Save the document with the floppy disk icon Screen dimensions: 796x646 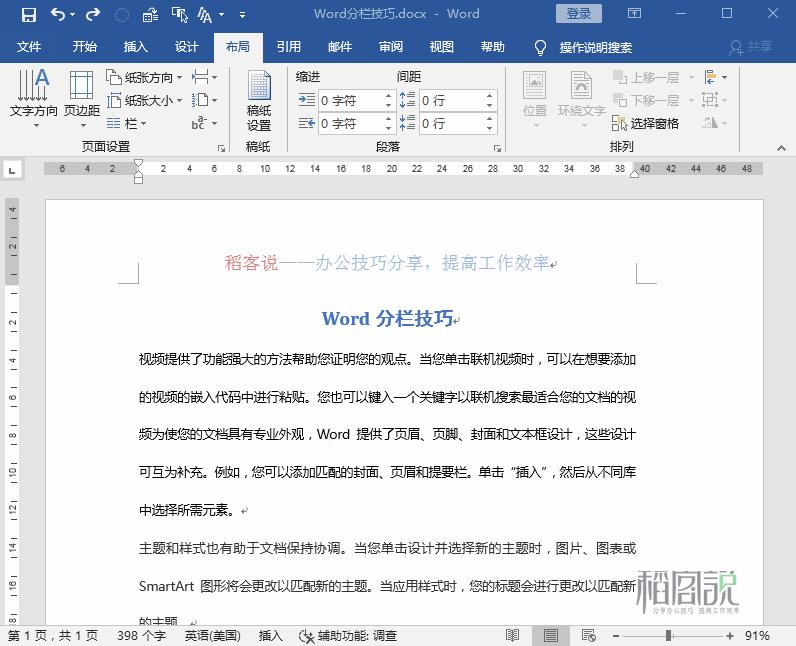[x=28, y=14]
